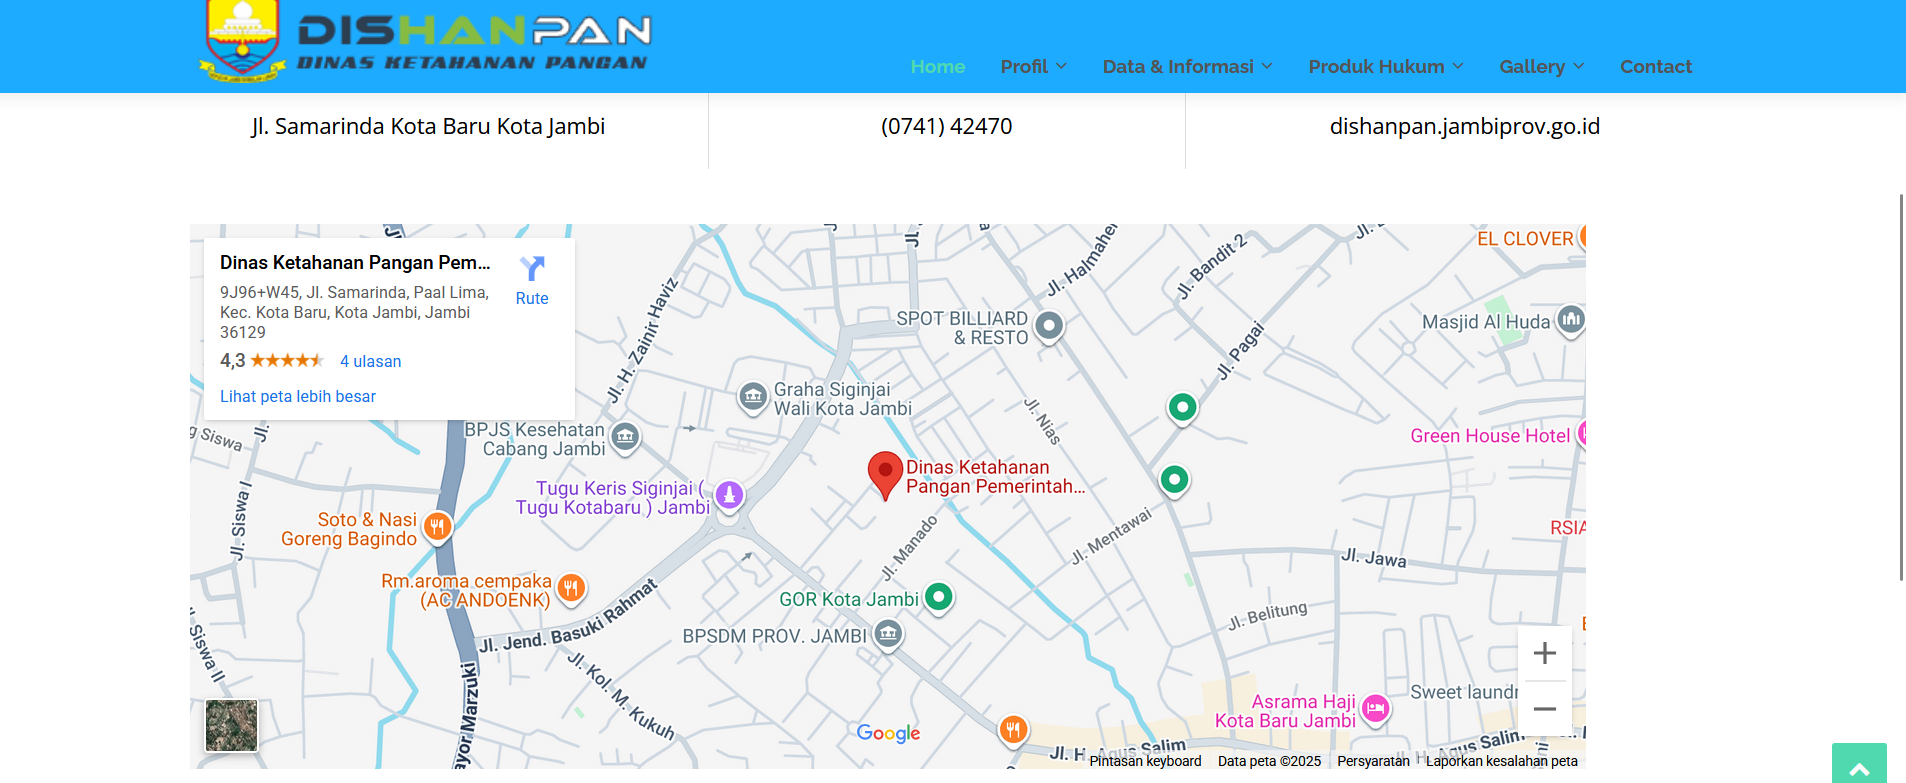The image size is (1906, 783).
Task: Select the Tugu Keris Siginjai monument marker
Action: click(x=730, y=494)
